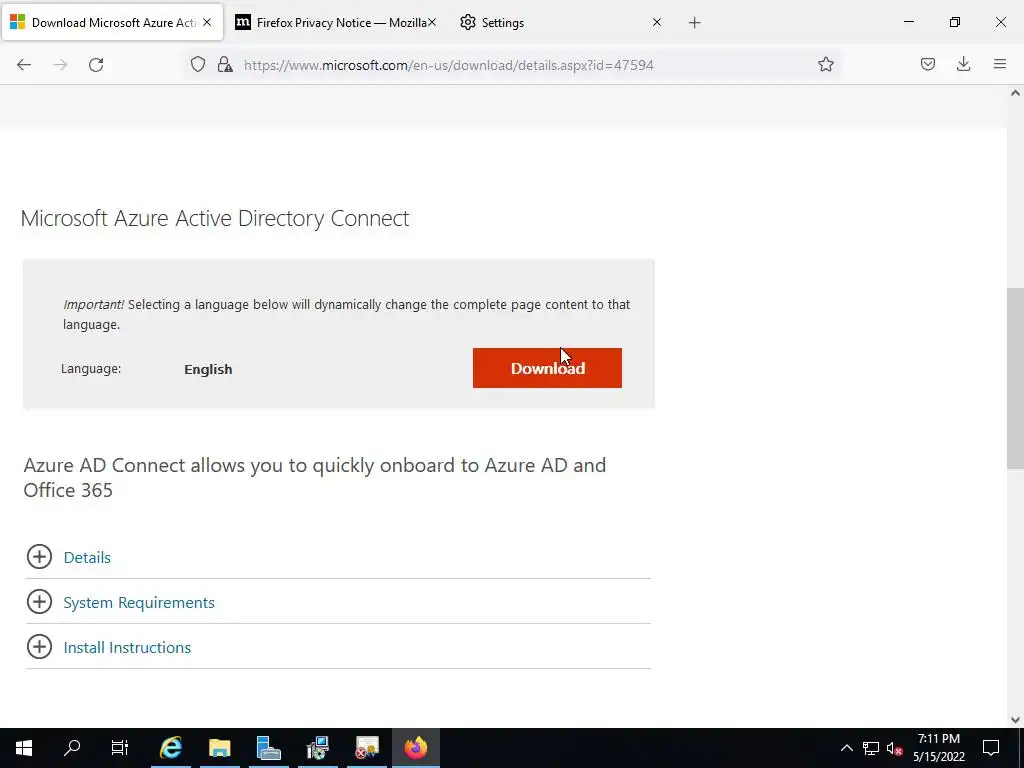The image size is (1024, 768).
Task: Open Save to Pocket
Action: (927, 64)
